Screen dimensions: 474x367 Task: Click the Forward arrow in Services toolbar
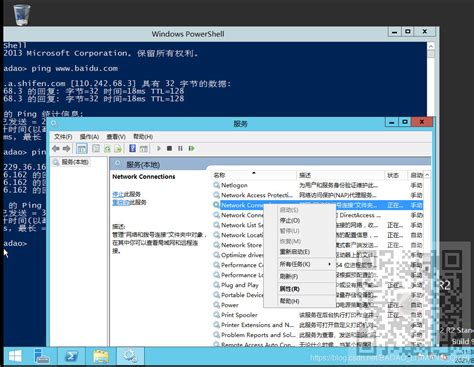67,148
